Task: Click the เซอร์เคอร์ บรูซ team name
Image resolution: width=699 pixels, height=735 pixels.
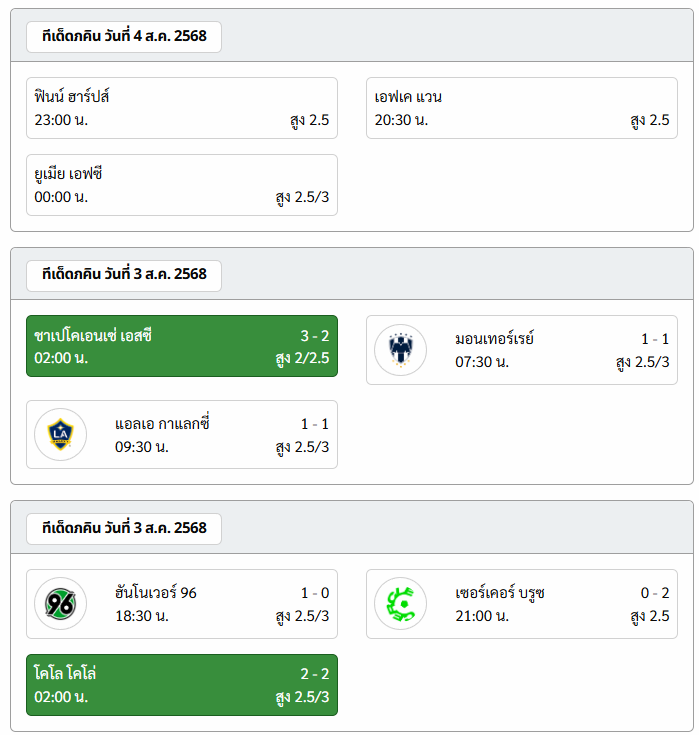Action: [x=500, y=593]
